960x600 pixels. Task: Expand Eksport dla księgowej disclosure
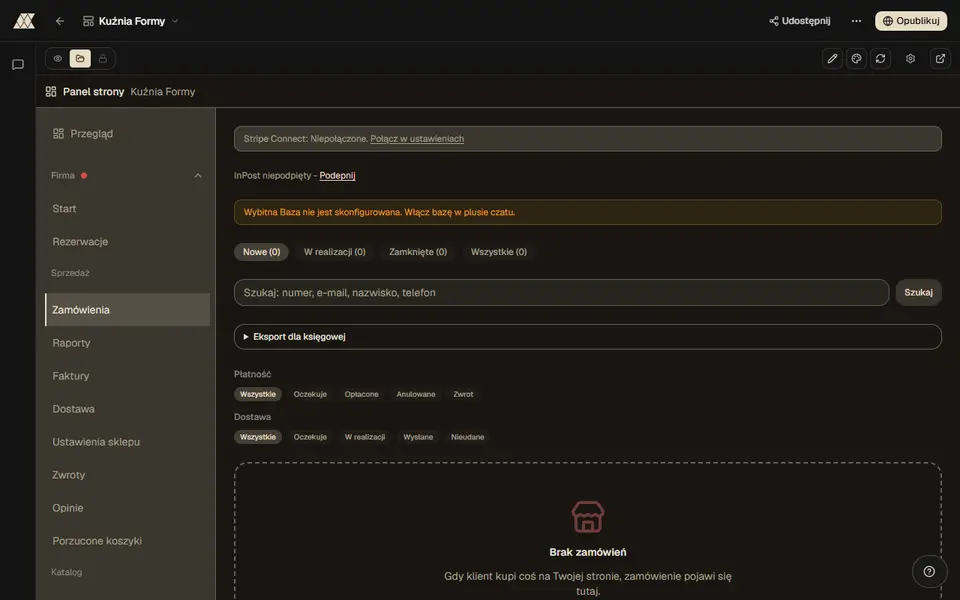pos(587,337)
